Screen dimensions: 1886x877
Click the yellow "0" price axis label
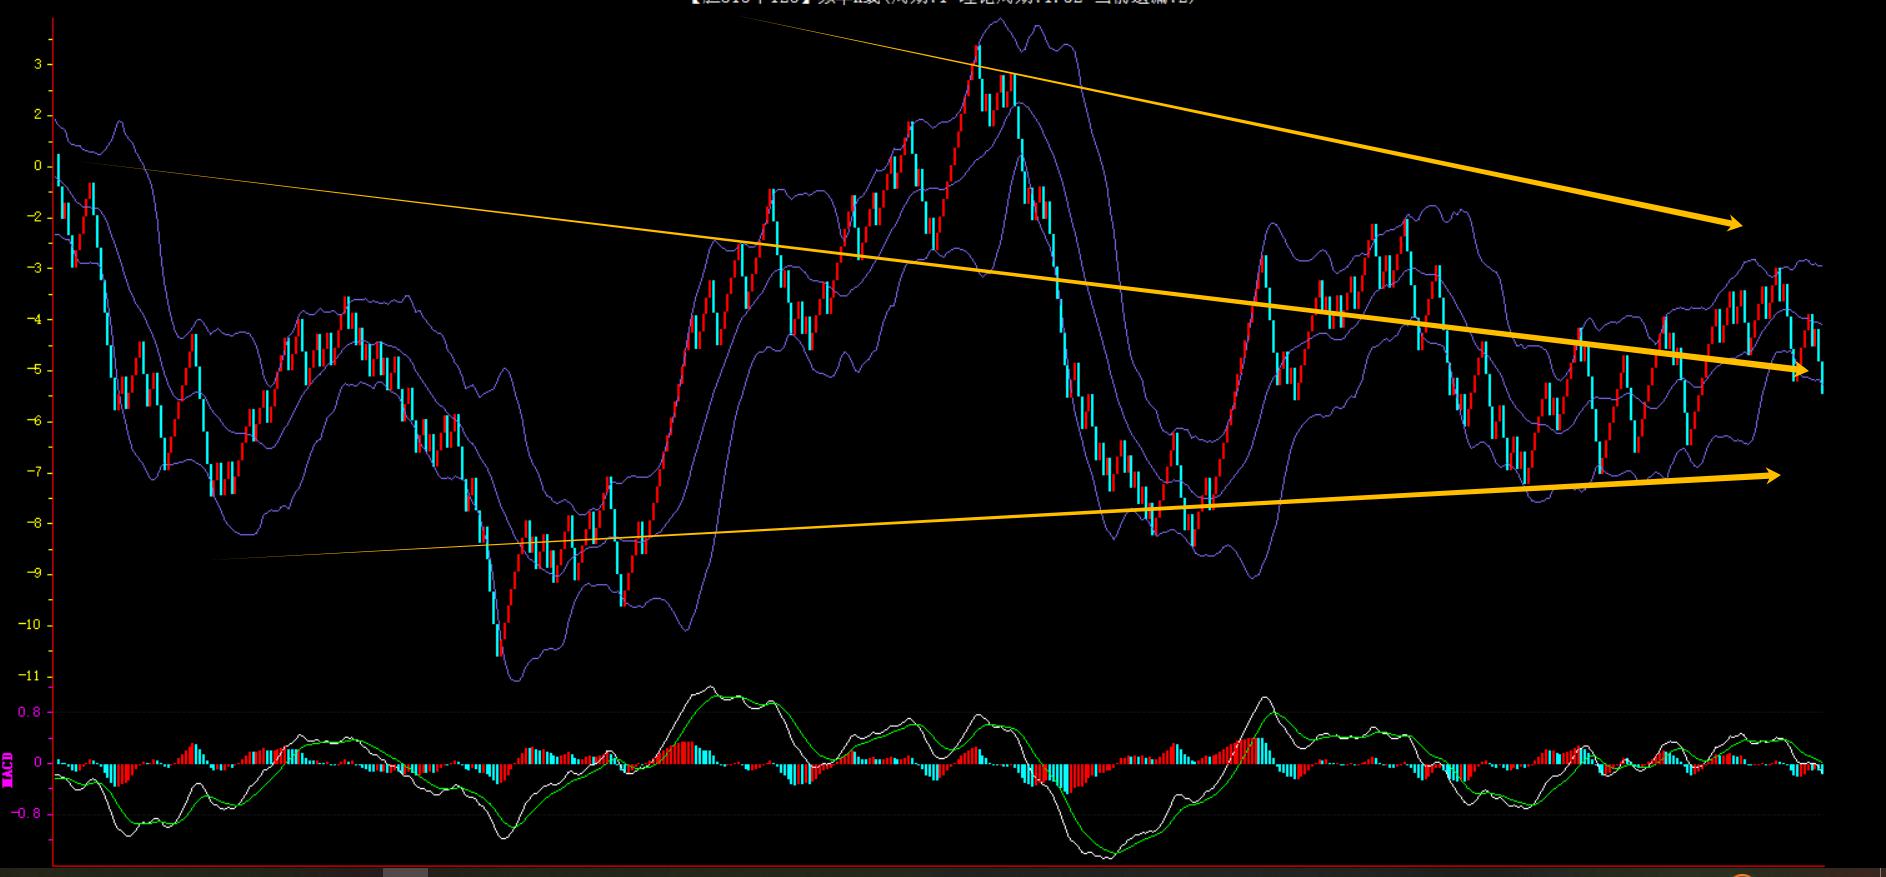(37, 167)
